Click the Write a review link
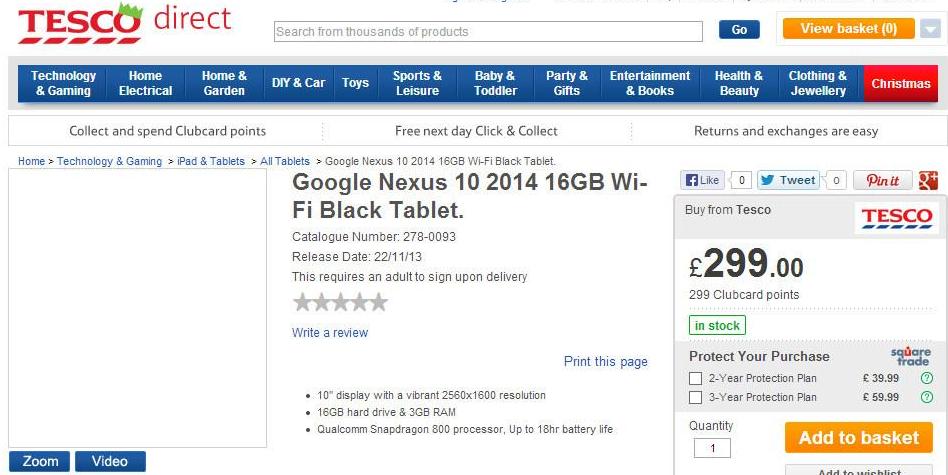 pyautogui.click(x=330, y=332)
